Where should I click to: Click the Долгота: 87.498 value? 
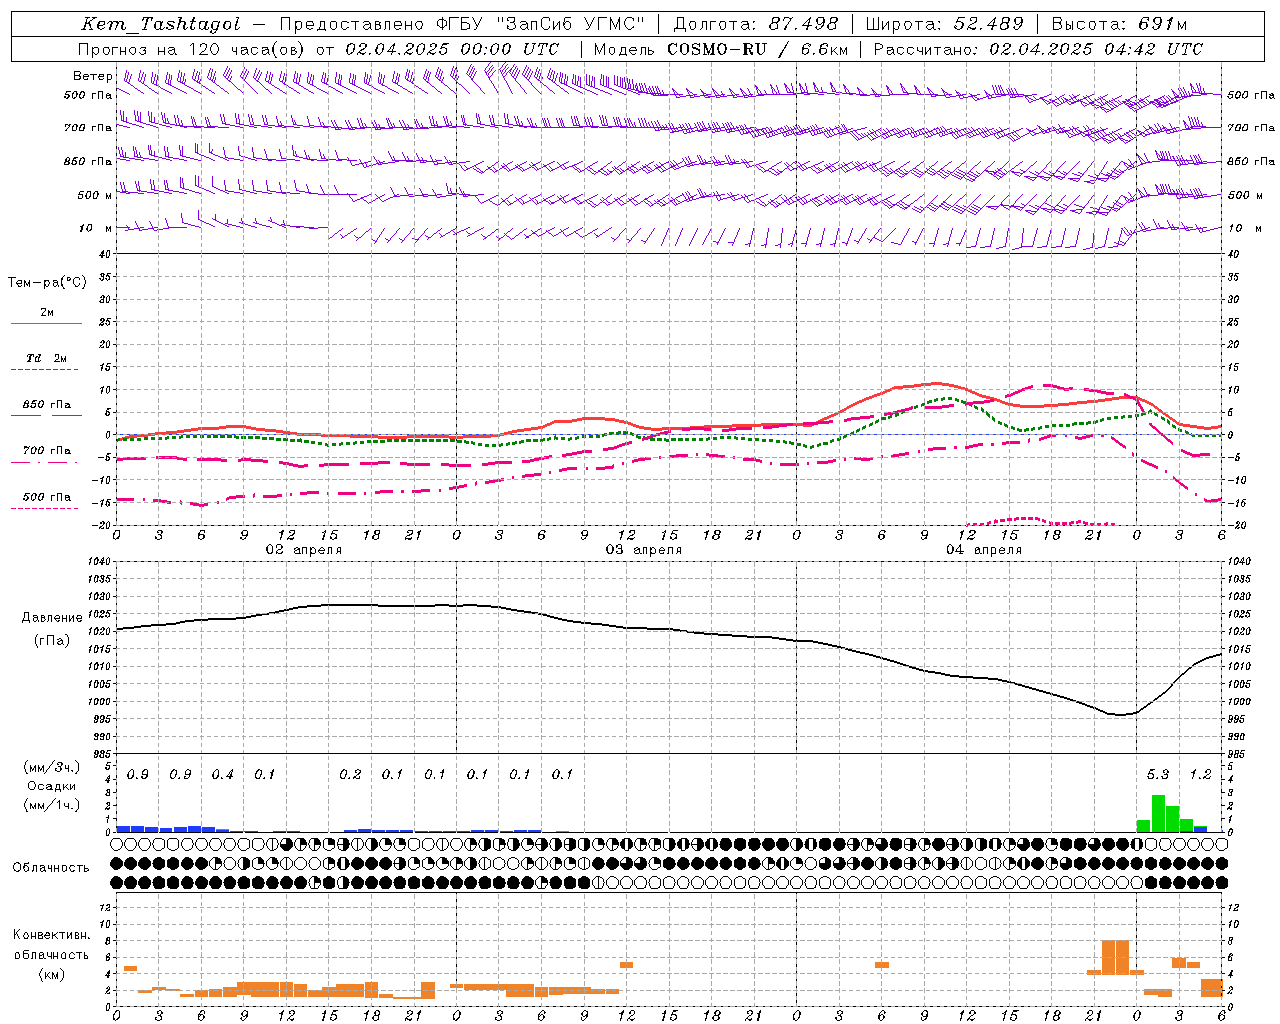pyautogui.click(x=756, y=24)
